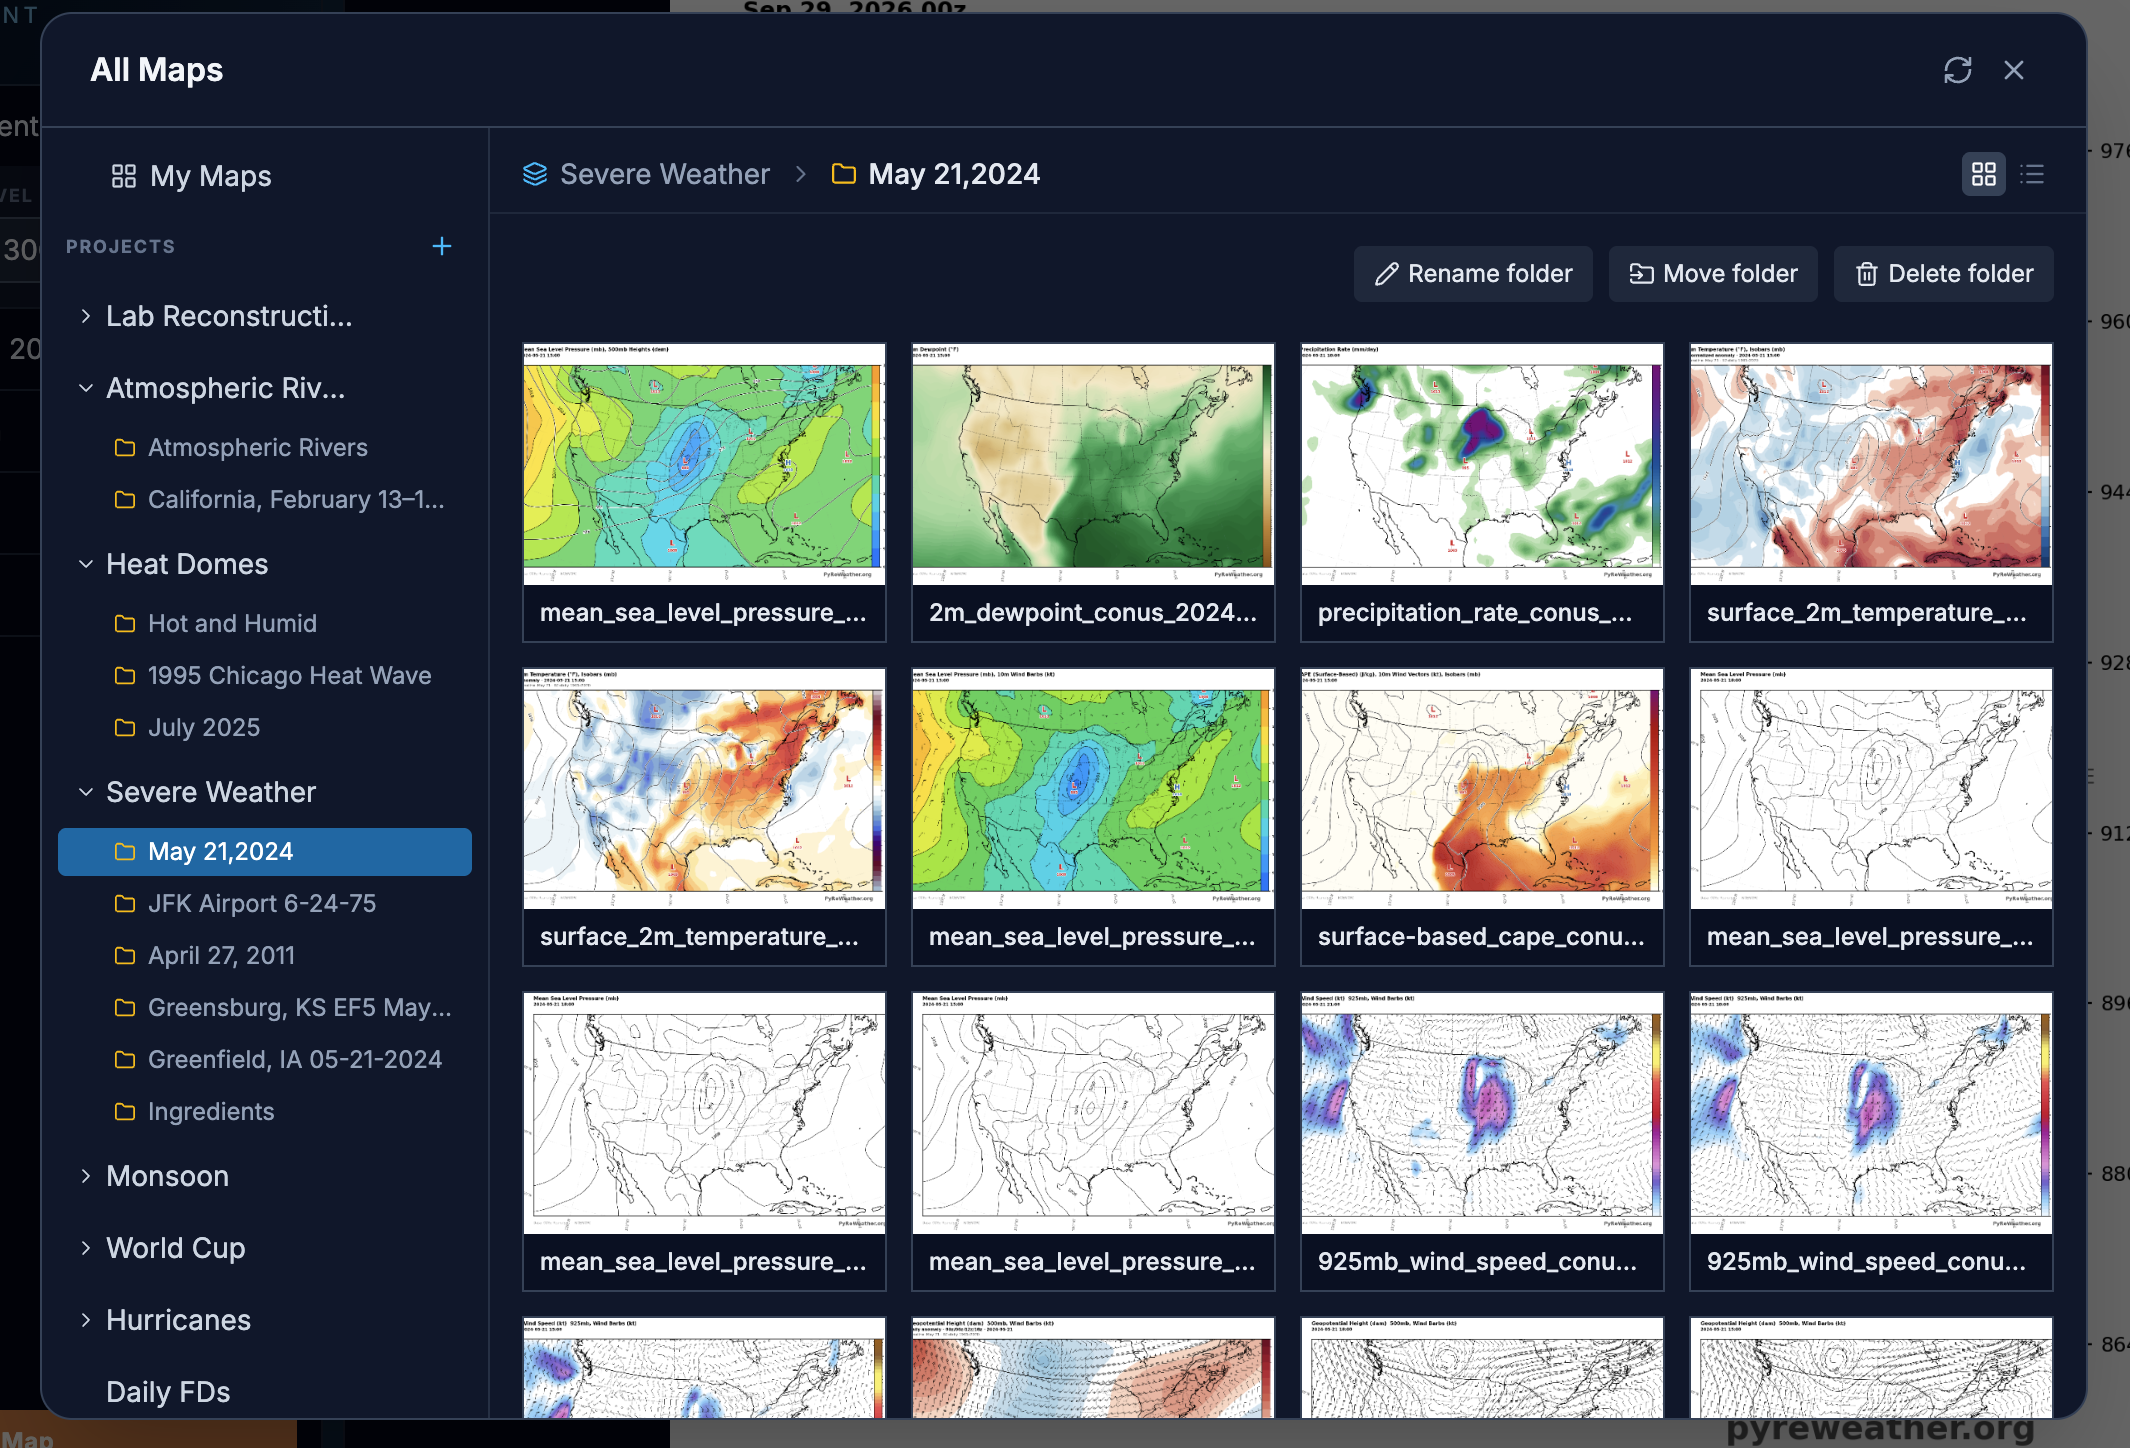Collapse the Severe Weather project
This screenshot has height=1448, width=2130.
86,792
